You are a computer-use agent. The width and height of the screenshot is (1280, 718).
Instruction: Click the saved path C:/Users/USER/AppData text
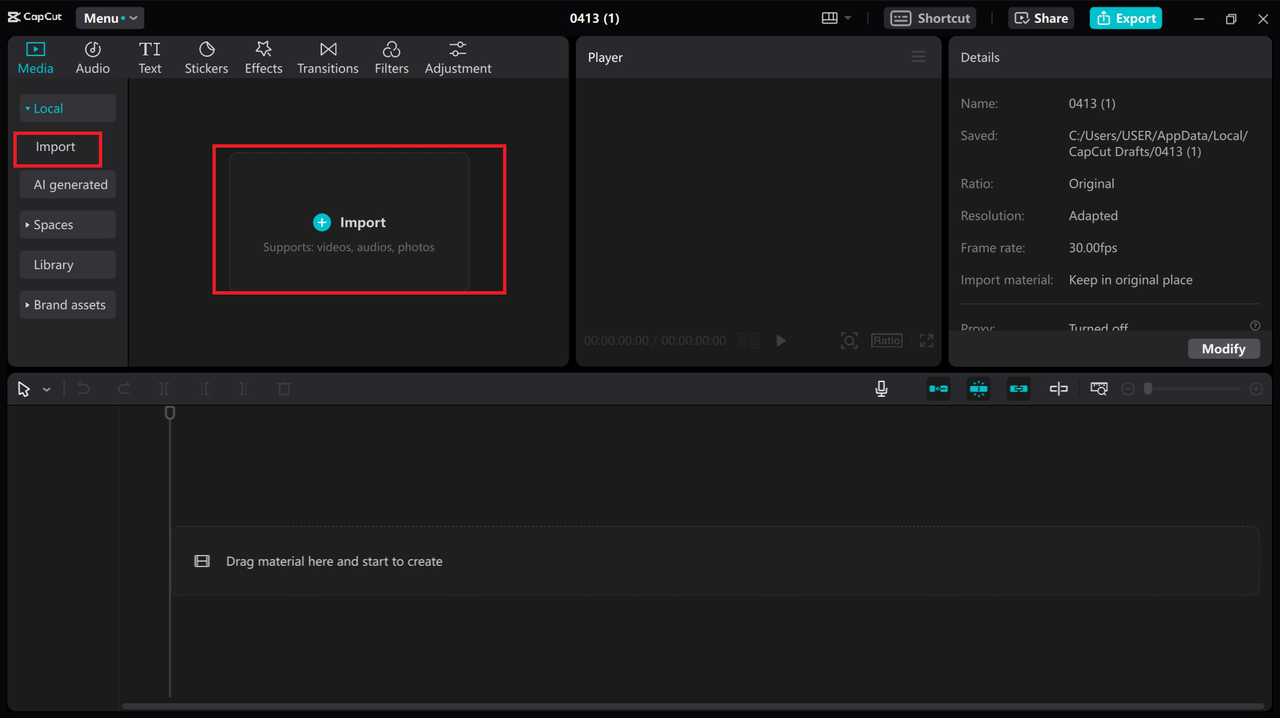coord(1158,144)
